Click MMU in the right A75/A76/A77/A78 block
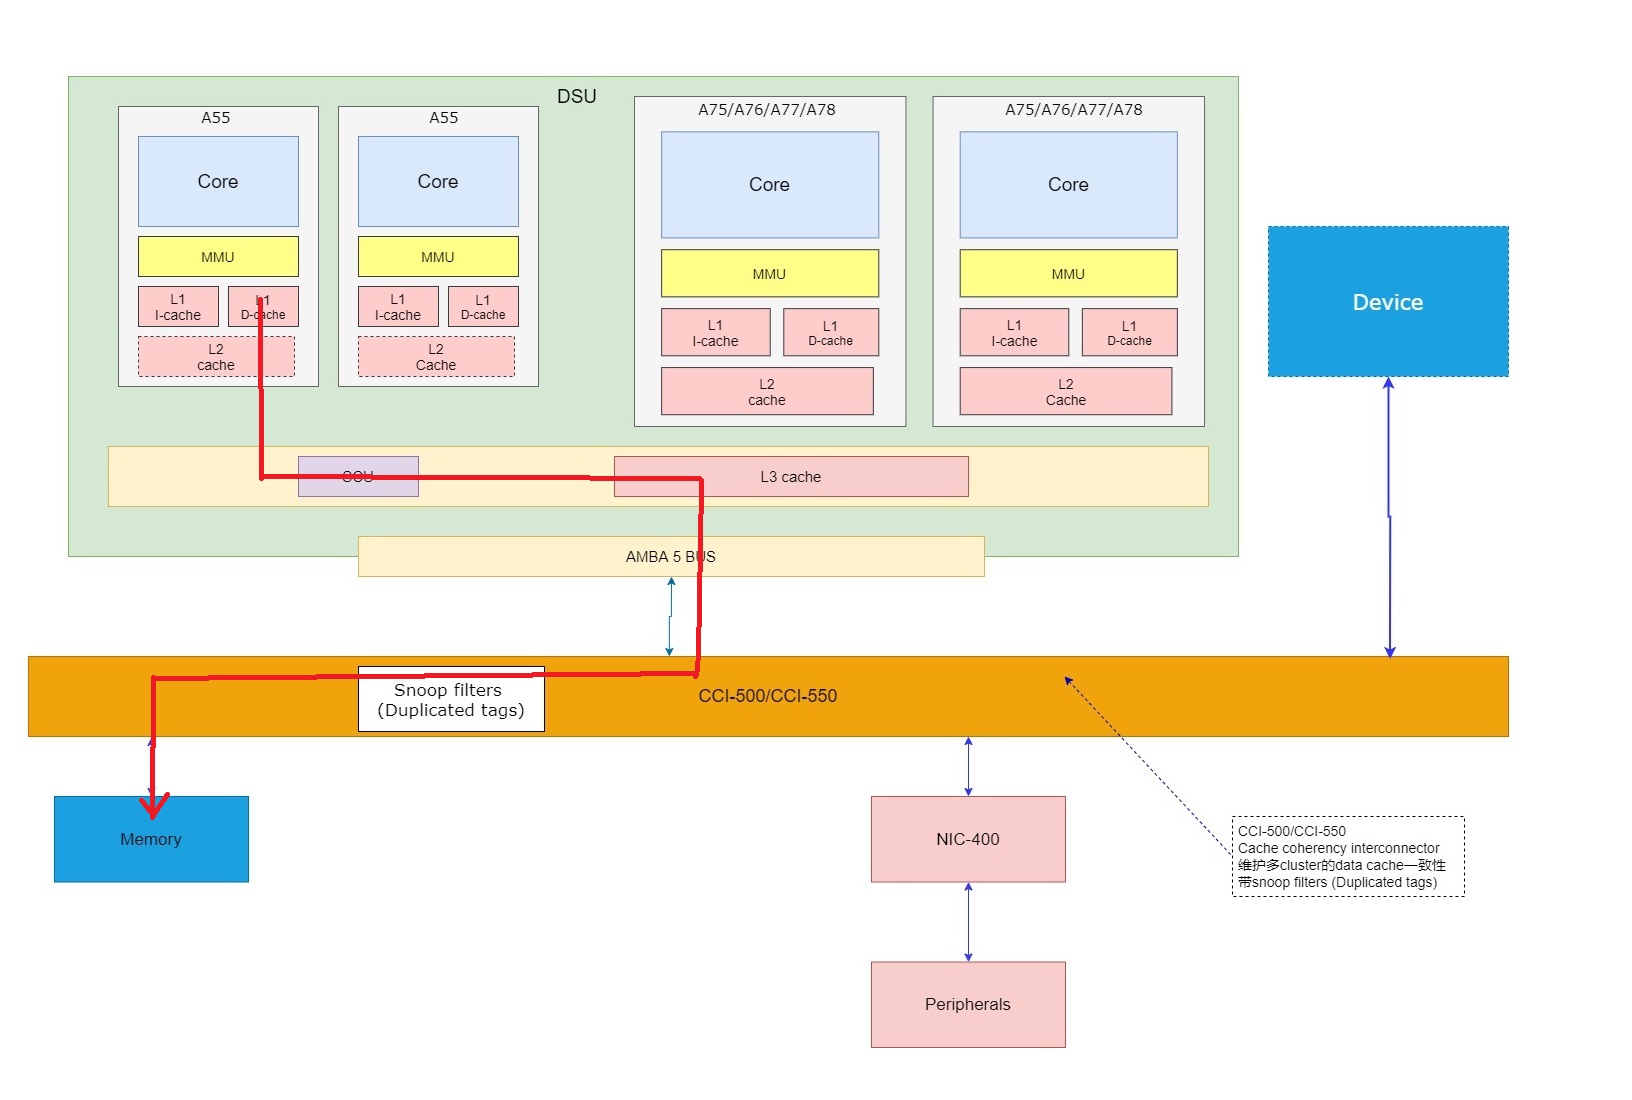This screenshot has width=1632, height=1100. (1068, 273)
